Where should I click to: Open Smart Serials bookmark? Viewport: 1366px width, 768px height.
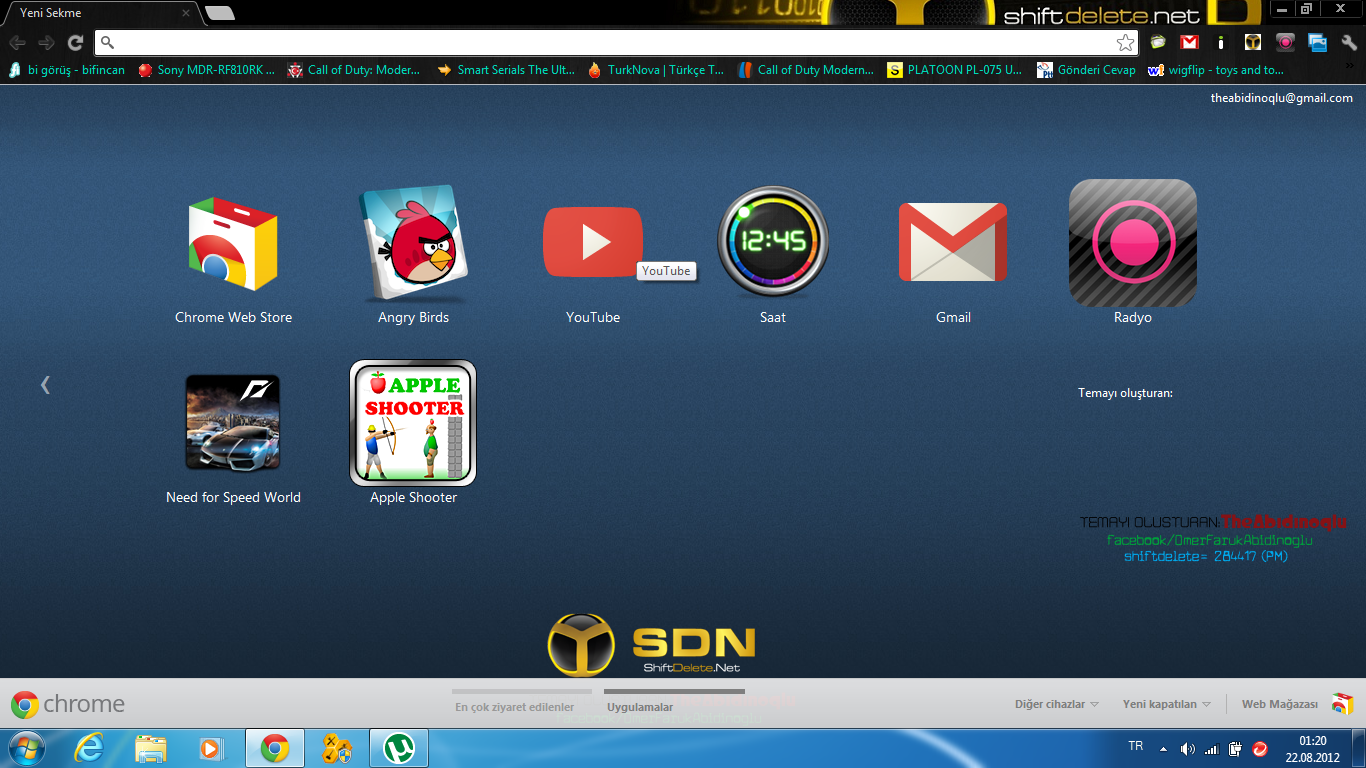[506, 70]
